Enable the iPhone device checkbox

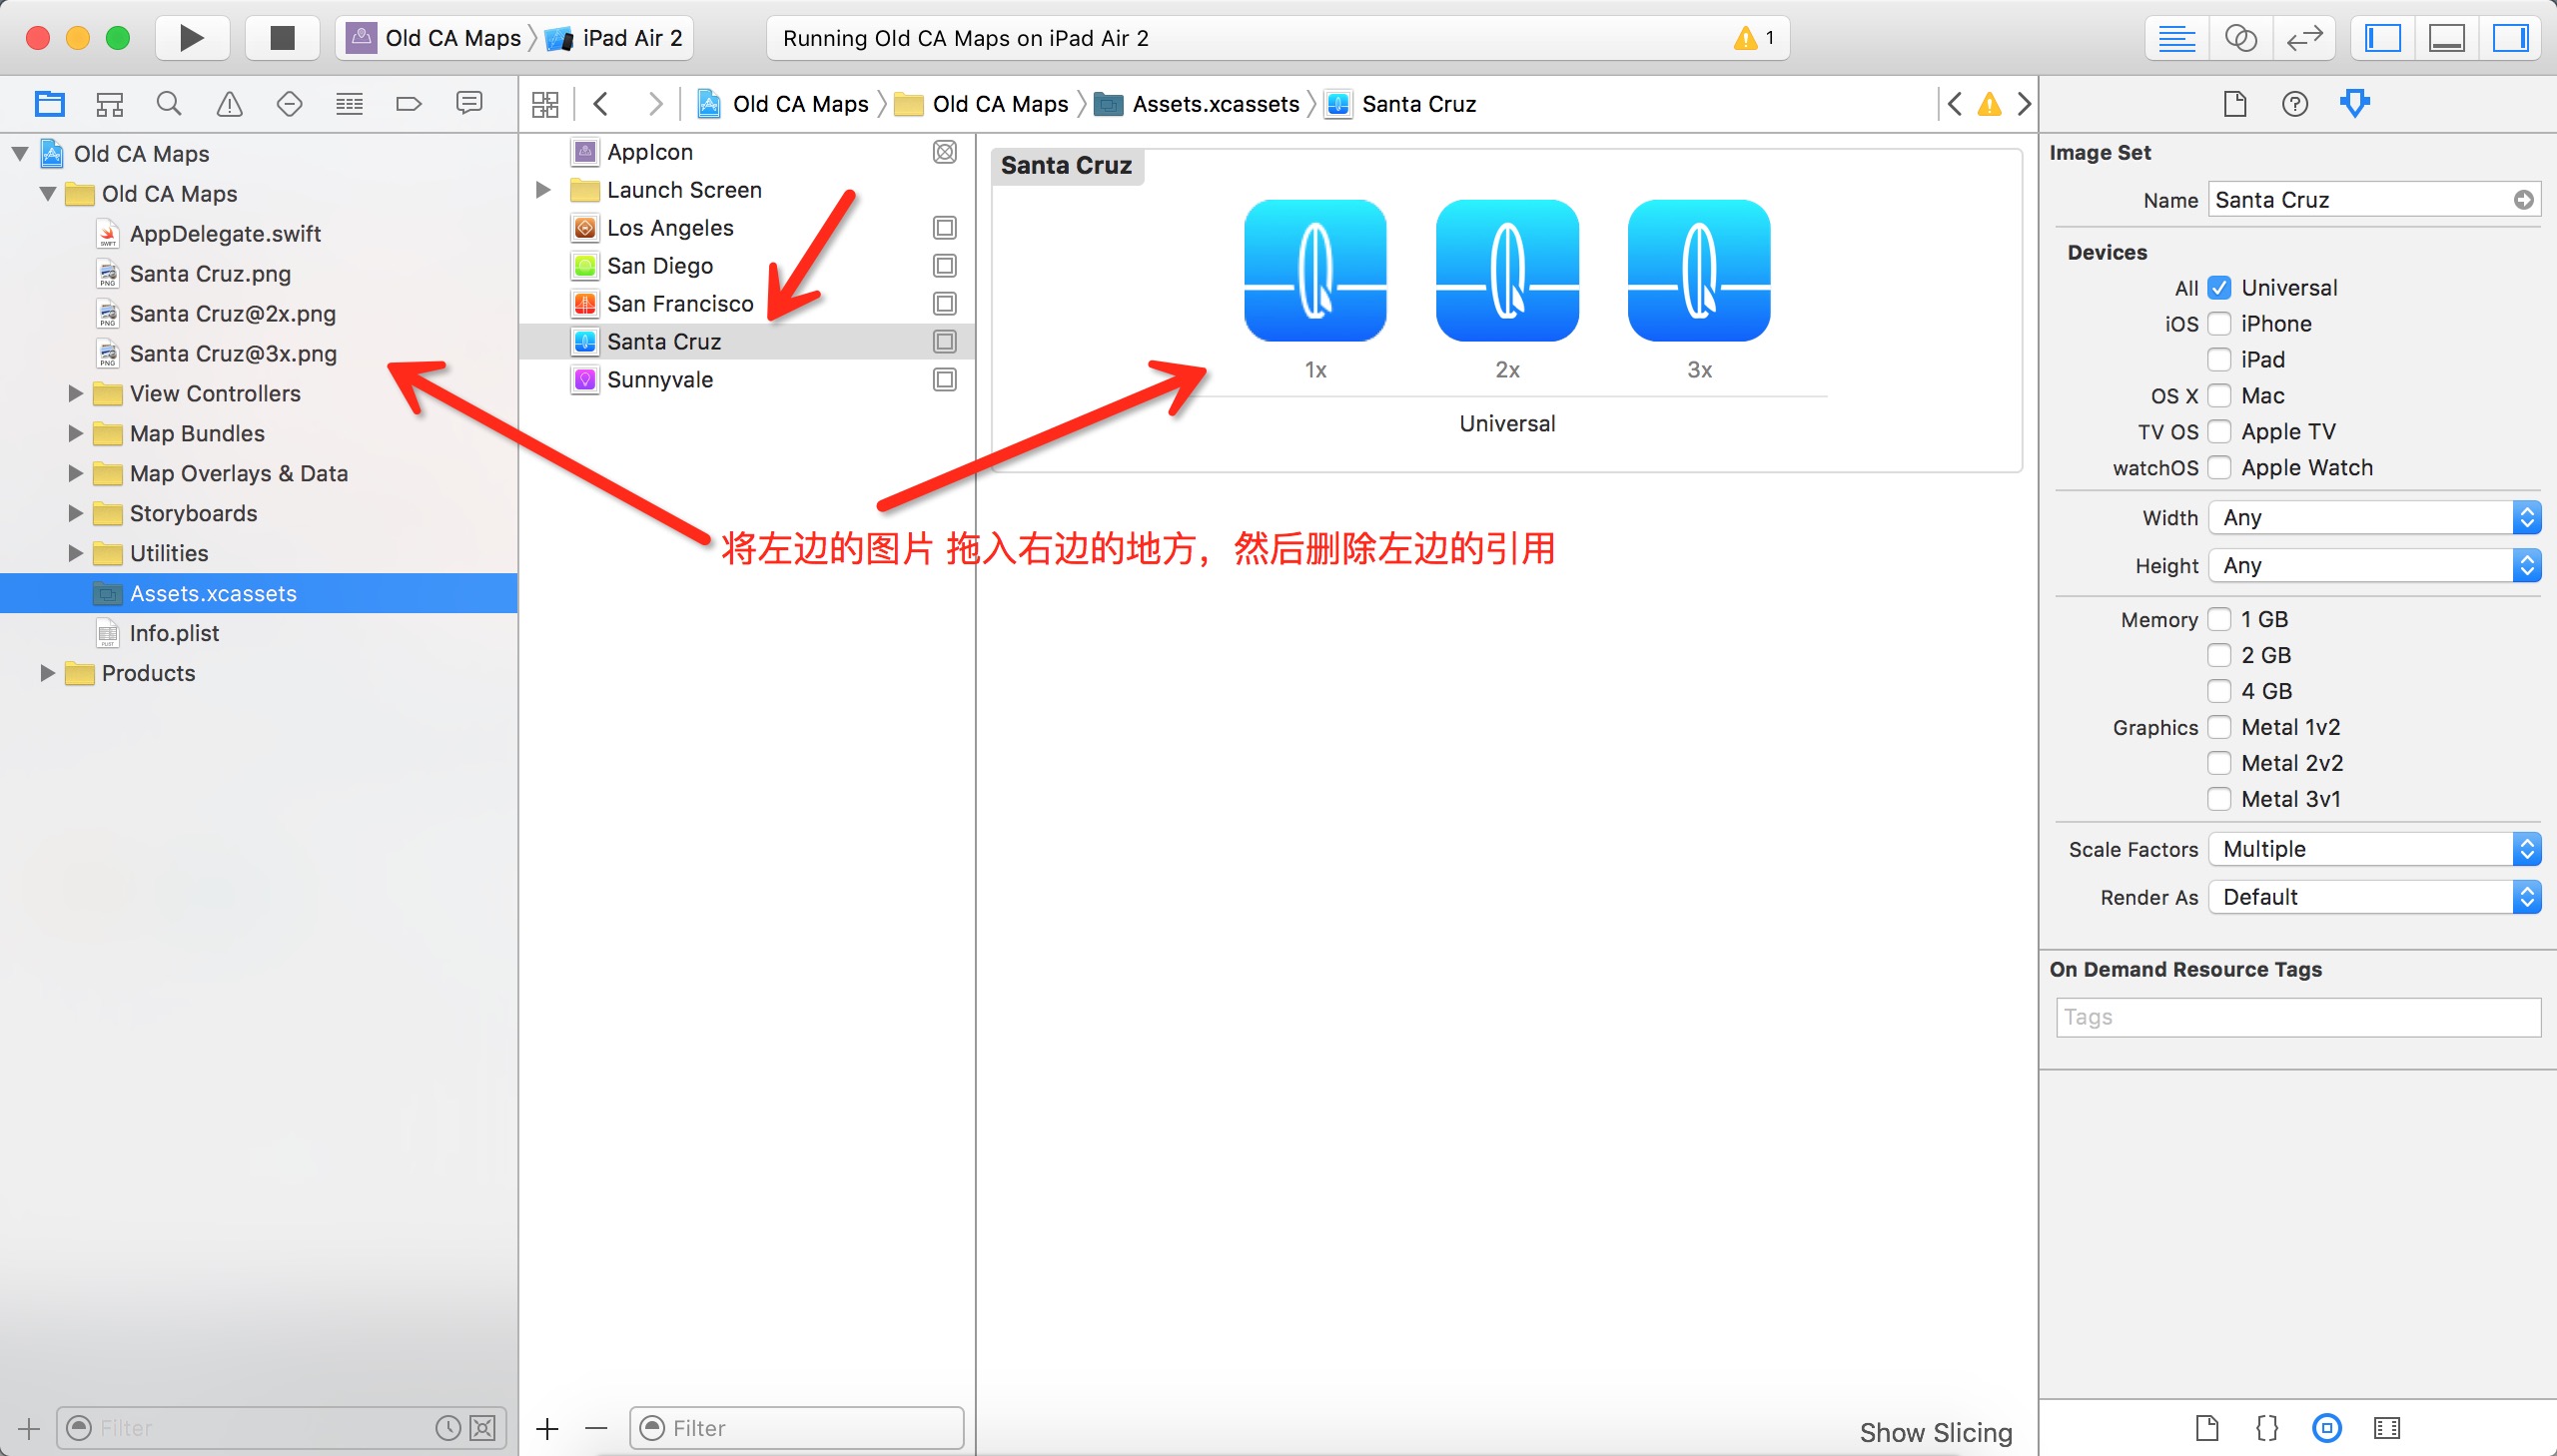point(2219,324)
